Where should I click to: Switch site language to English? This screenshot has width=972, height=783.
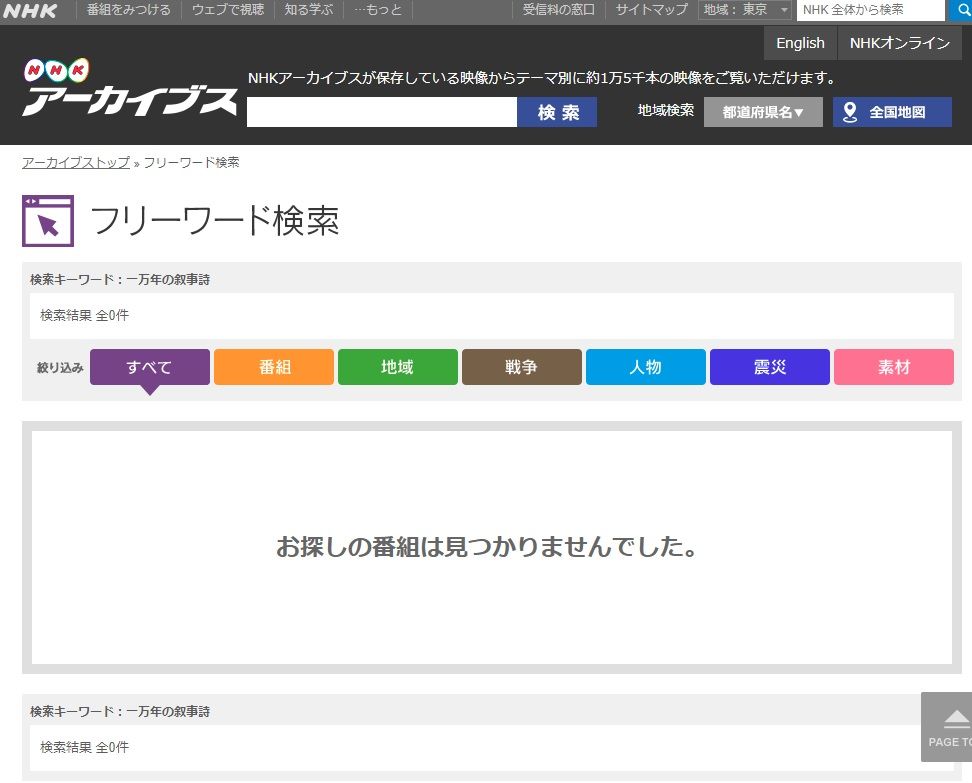point(800,43)
